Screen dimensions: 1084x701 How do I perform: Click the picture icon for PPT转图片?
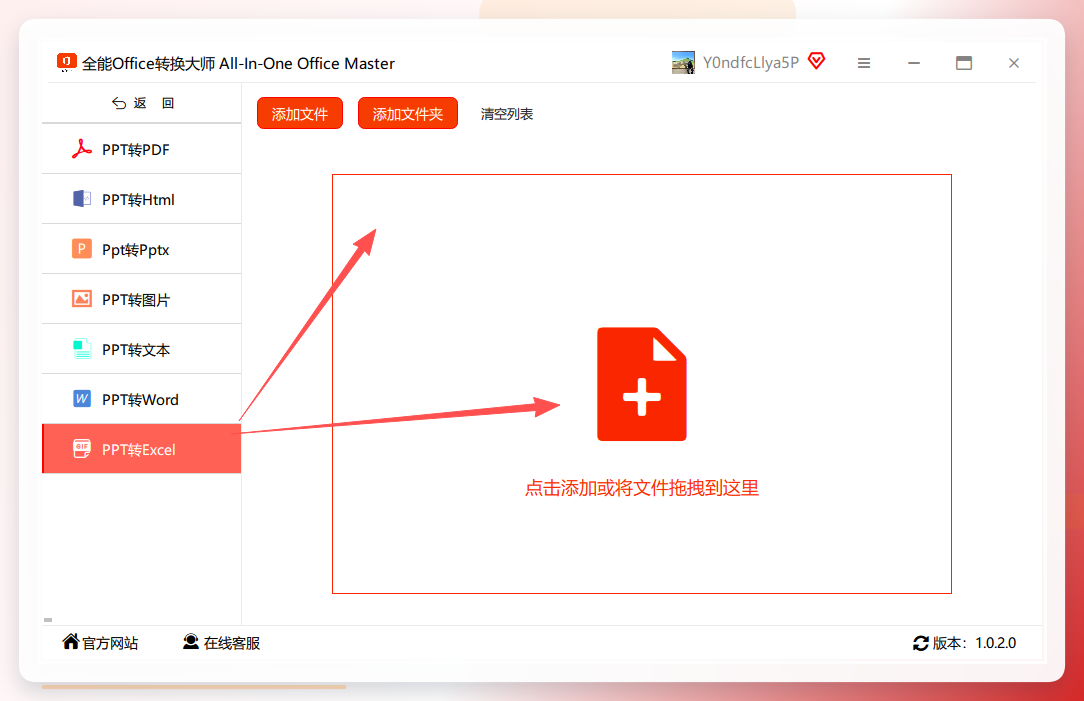pos(82,299)
